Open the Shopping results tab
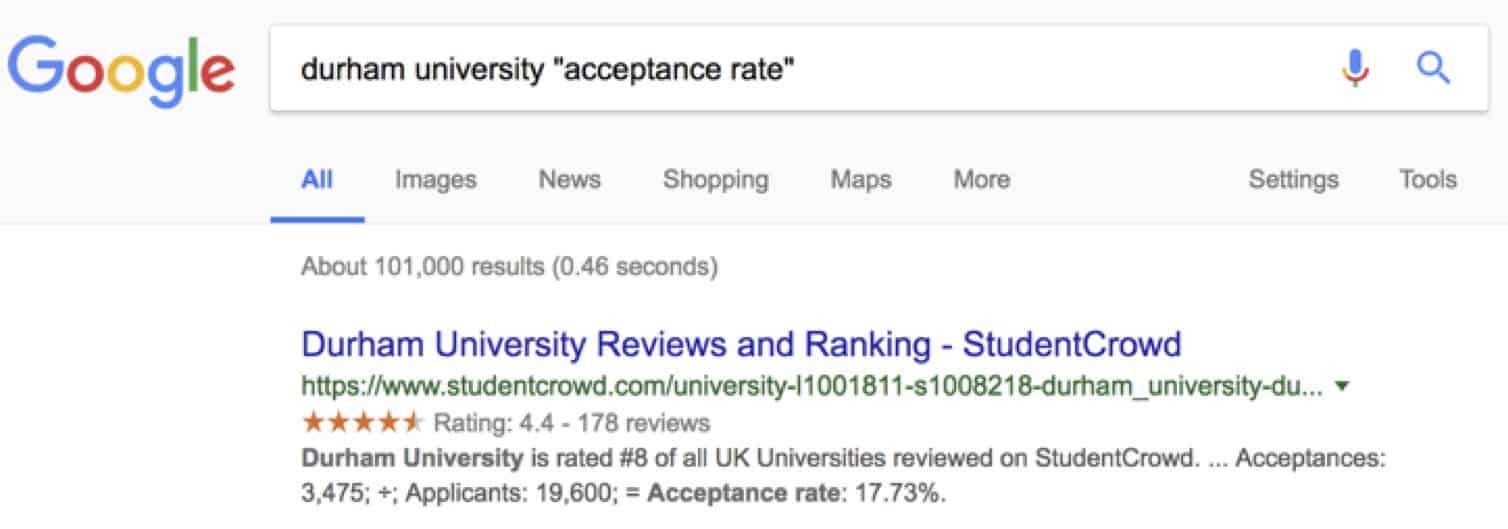The height and width of the screenshot is (529, 1508). coord(716,180)
